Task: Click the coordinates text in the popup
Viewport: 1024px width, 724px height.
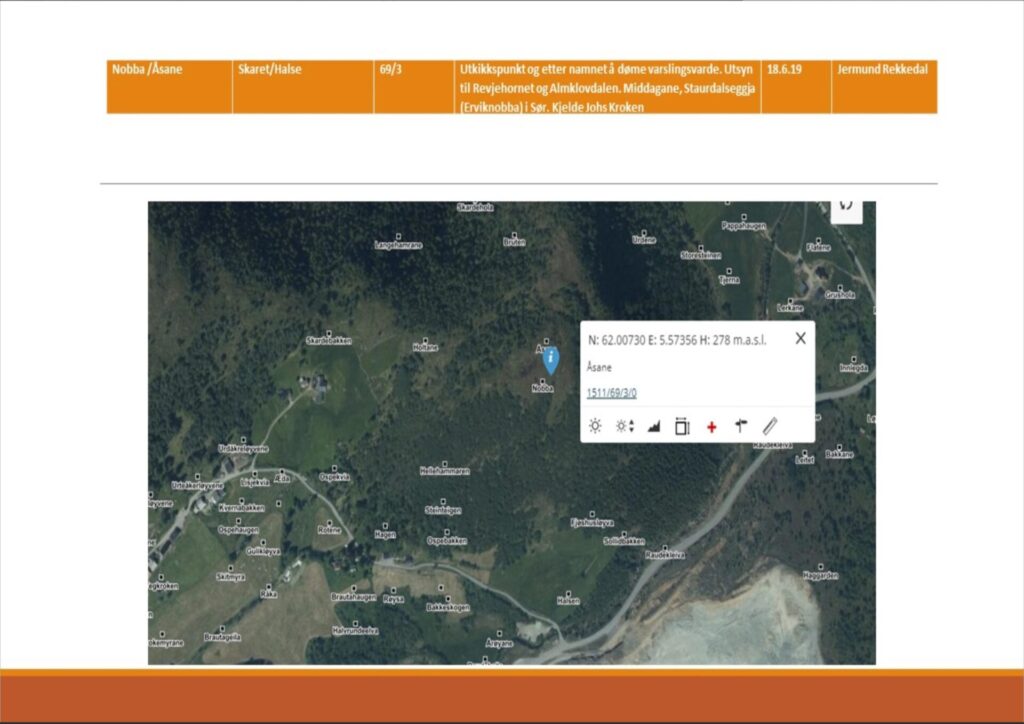Action: pyautogui.click(x=677, y=340)
